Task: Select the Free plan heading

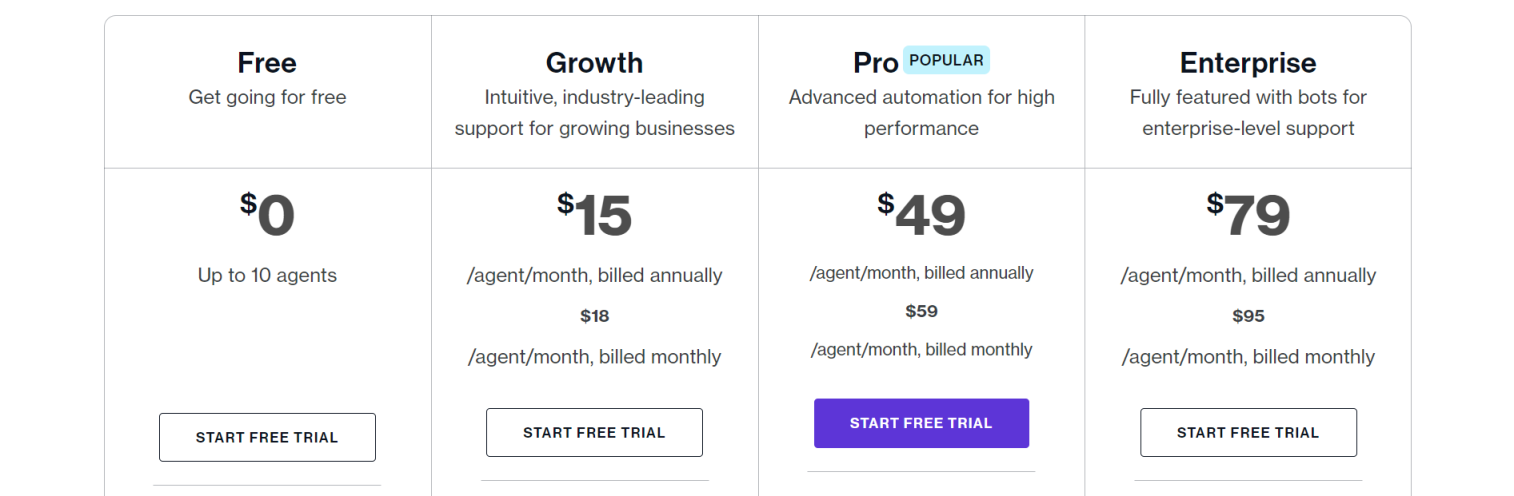Action: pyautogui.click(x=267, y=63)
